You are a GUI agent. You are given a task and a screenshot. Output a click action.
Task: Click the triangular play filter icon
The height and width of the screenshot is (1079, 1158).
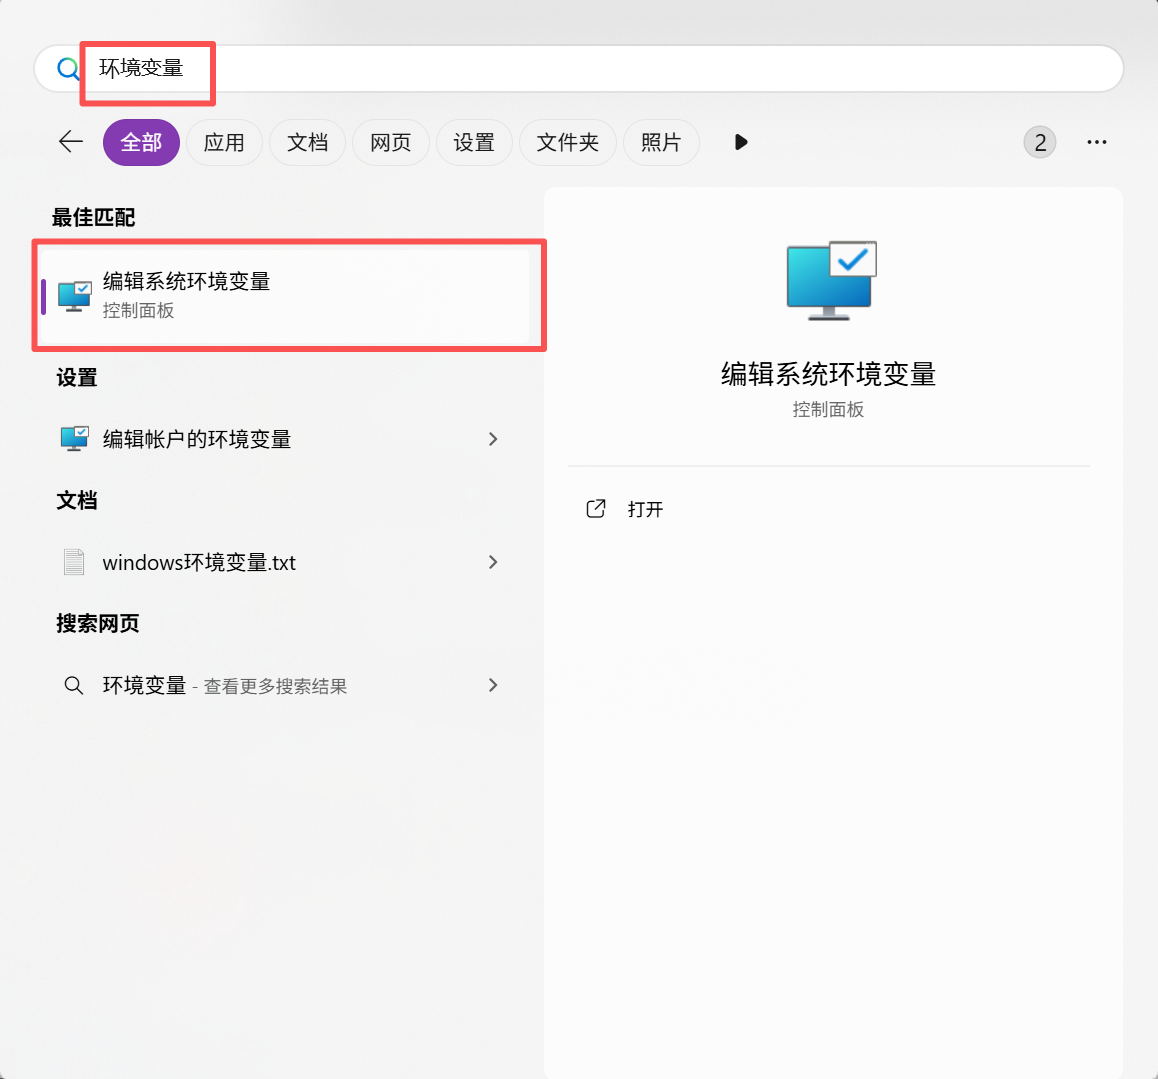tap(740, 142)
